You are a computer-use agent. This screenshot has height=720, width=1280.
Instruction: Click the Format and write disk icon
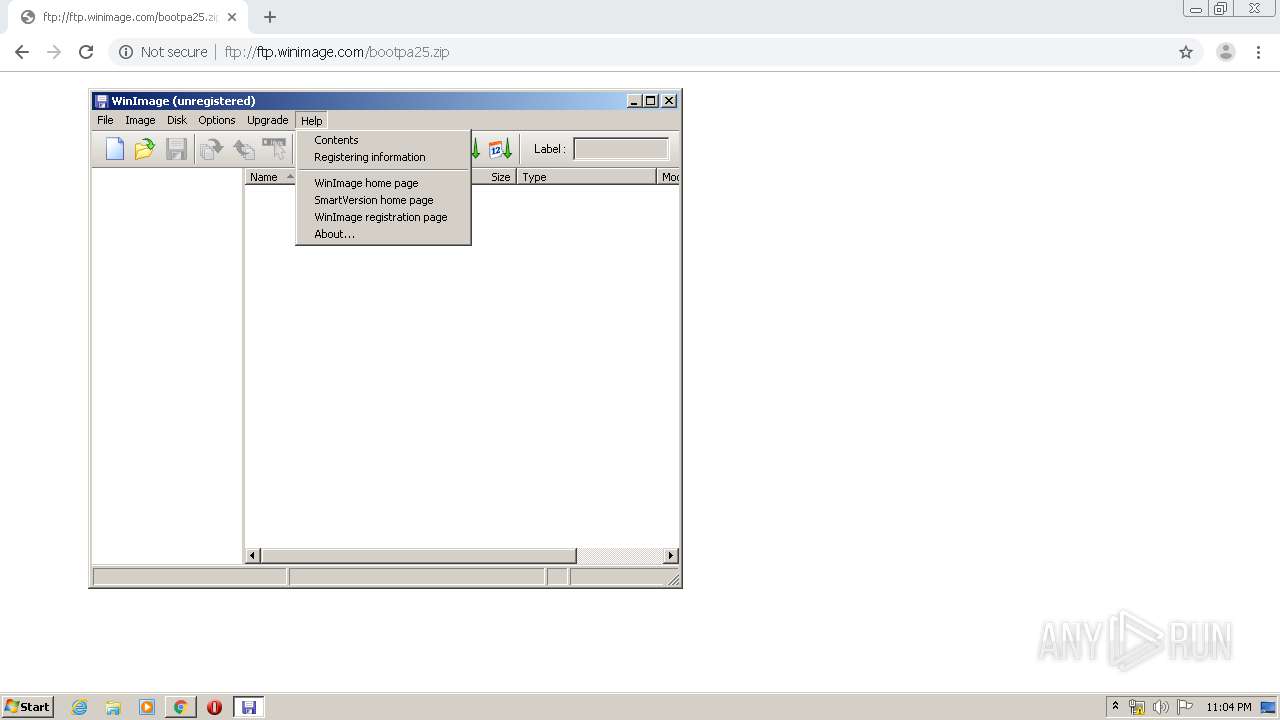pos(274,149)
